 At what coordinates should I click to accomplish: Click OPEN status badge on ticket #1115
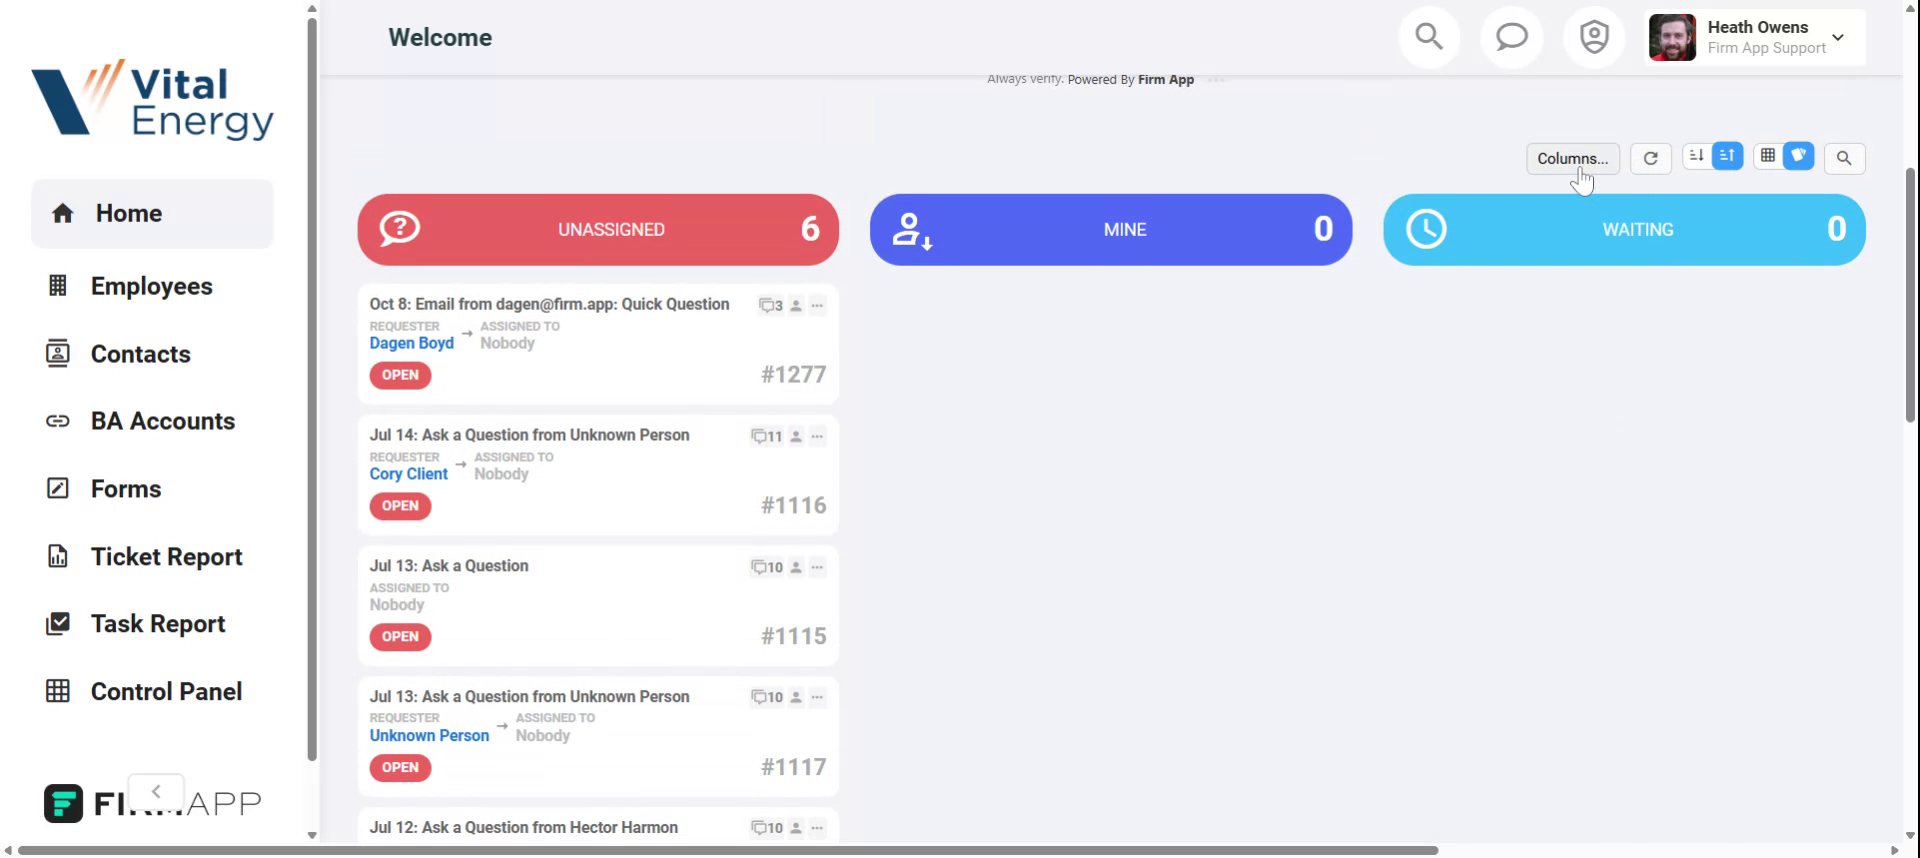(400, 637)
